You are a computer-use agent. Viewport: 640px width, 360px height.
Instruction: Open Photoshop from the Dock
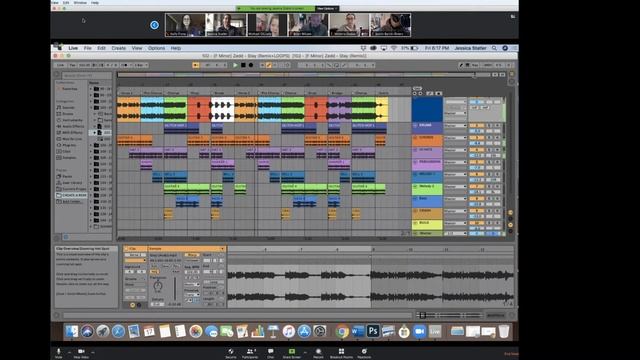[x=373, y=331]
